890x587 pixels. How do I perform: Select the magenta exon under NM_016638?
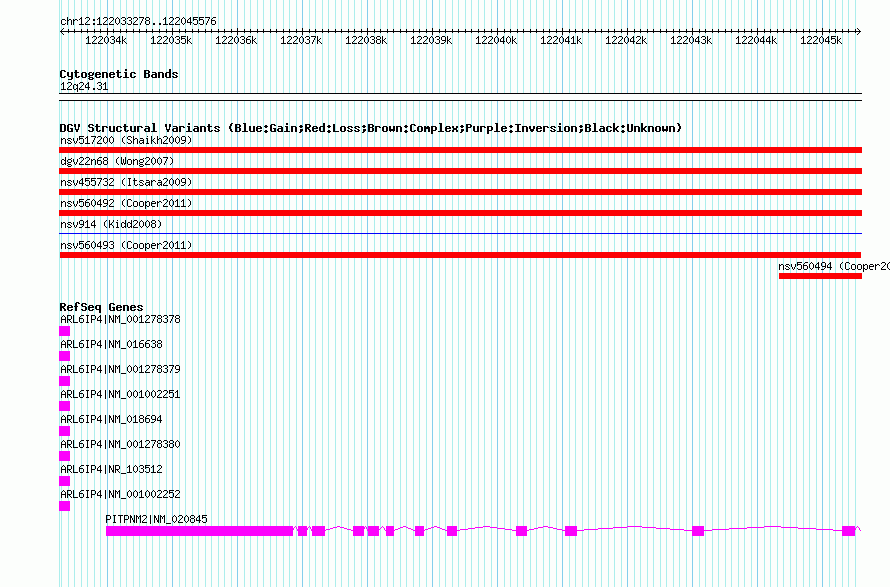coord(65,356)
